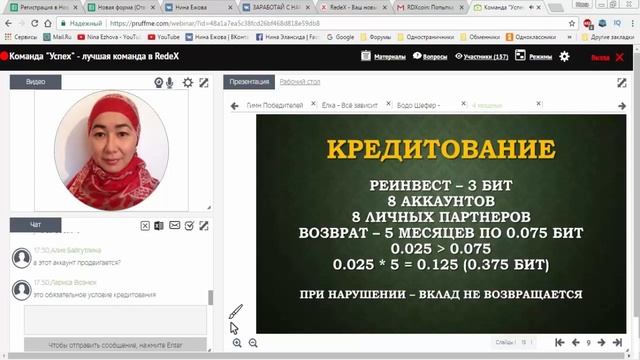Select the pointer cursor tool

click(234, 328)
